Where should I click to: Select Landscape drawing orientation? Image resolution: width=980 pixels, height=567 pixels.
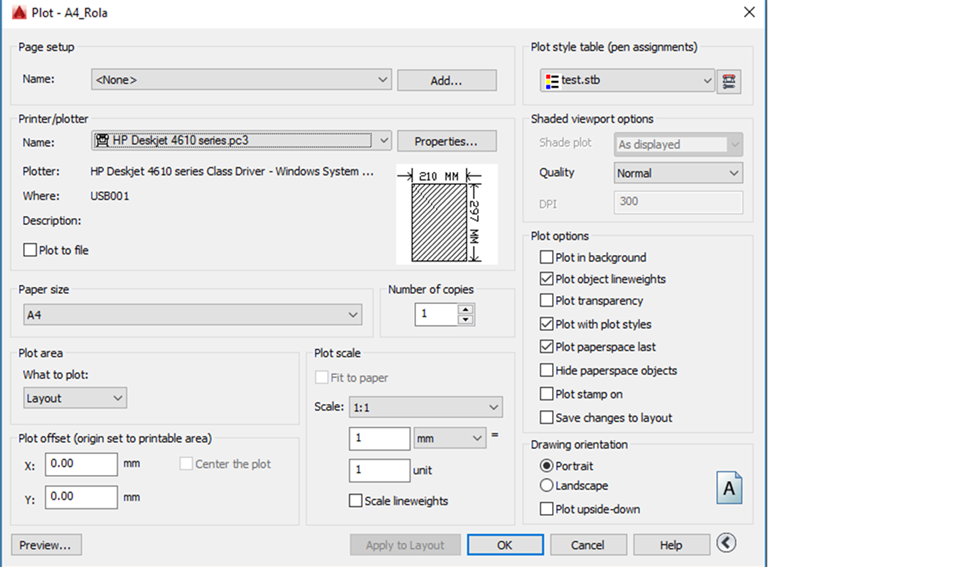coord(547,486)
